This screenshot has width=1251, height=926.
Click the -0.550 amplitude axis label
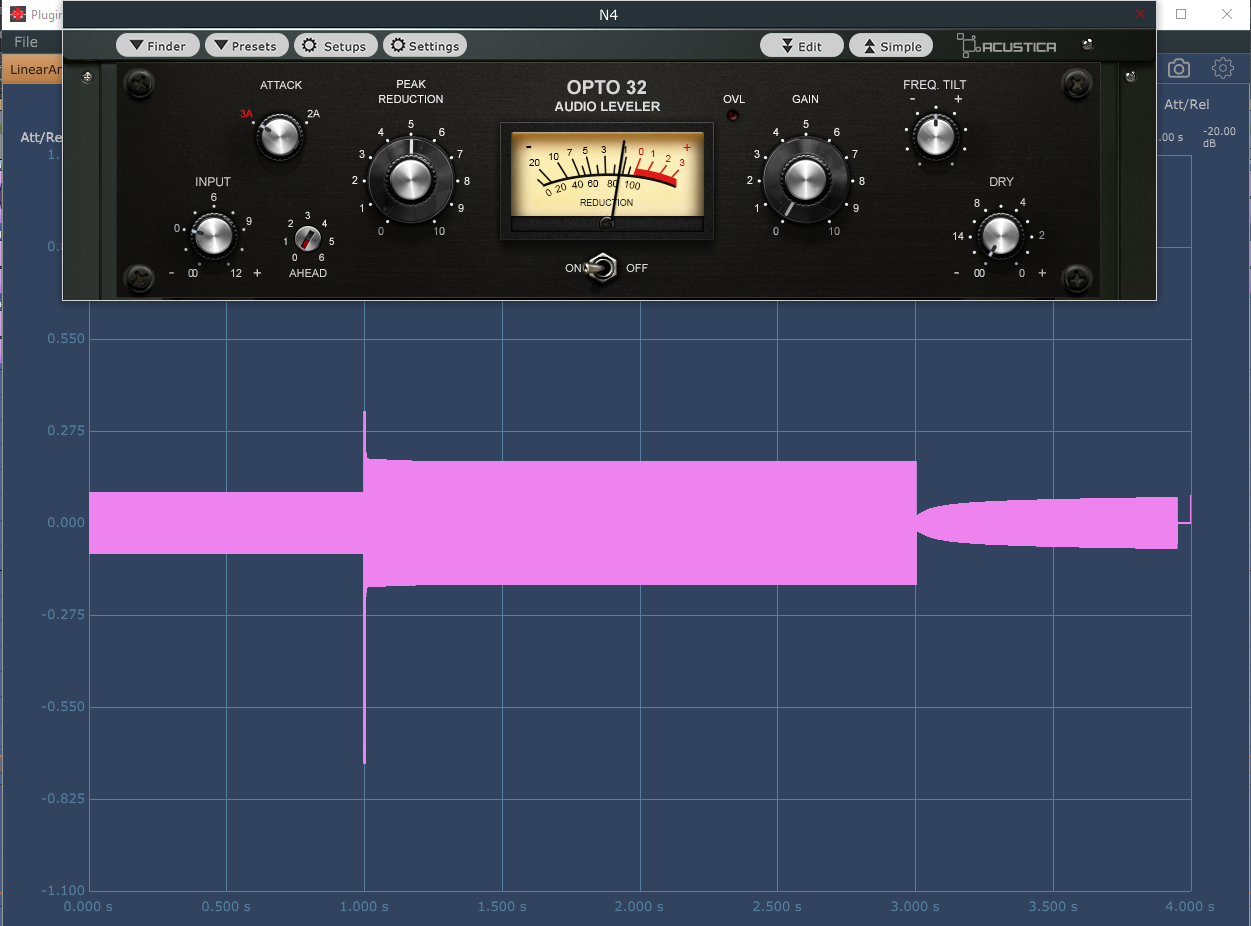pos(64,707)
